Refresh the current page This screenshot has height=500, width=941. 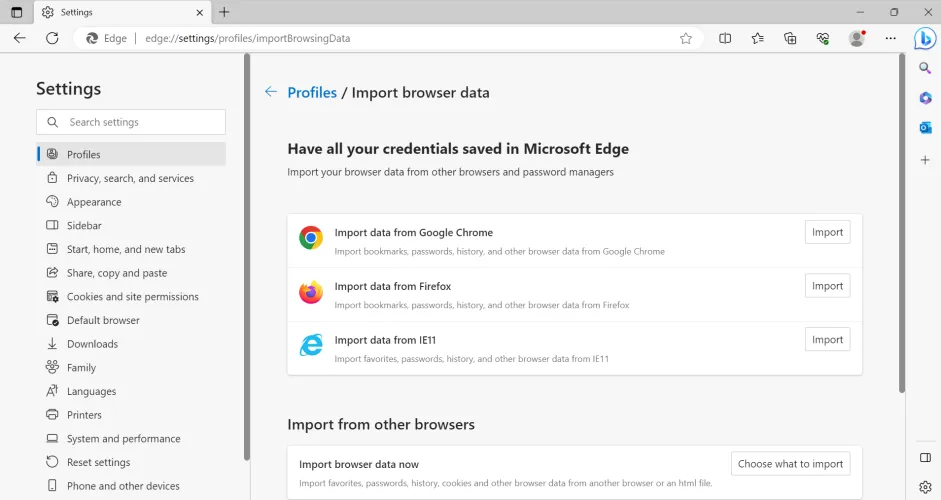pyautogui.click(x=52, y=38)
